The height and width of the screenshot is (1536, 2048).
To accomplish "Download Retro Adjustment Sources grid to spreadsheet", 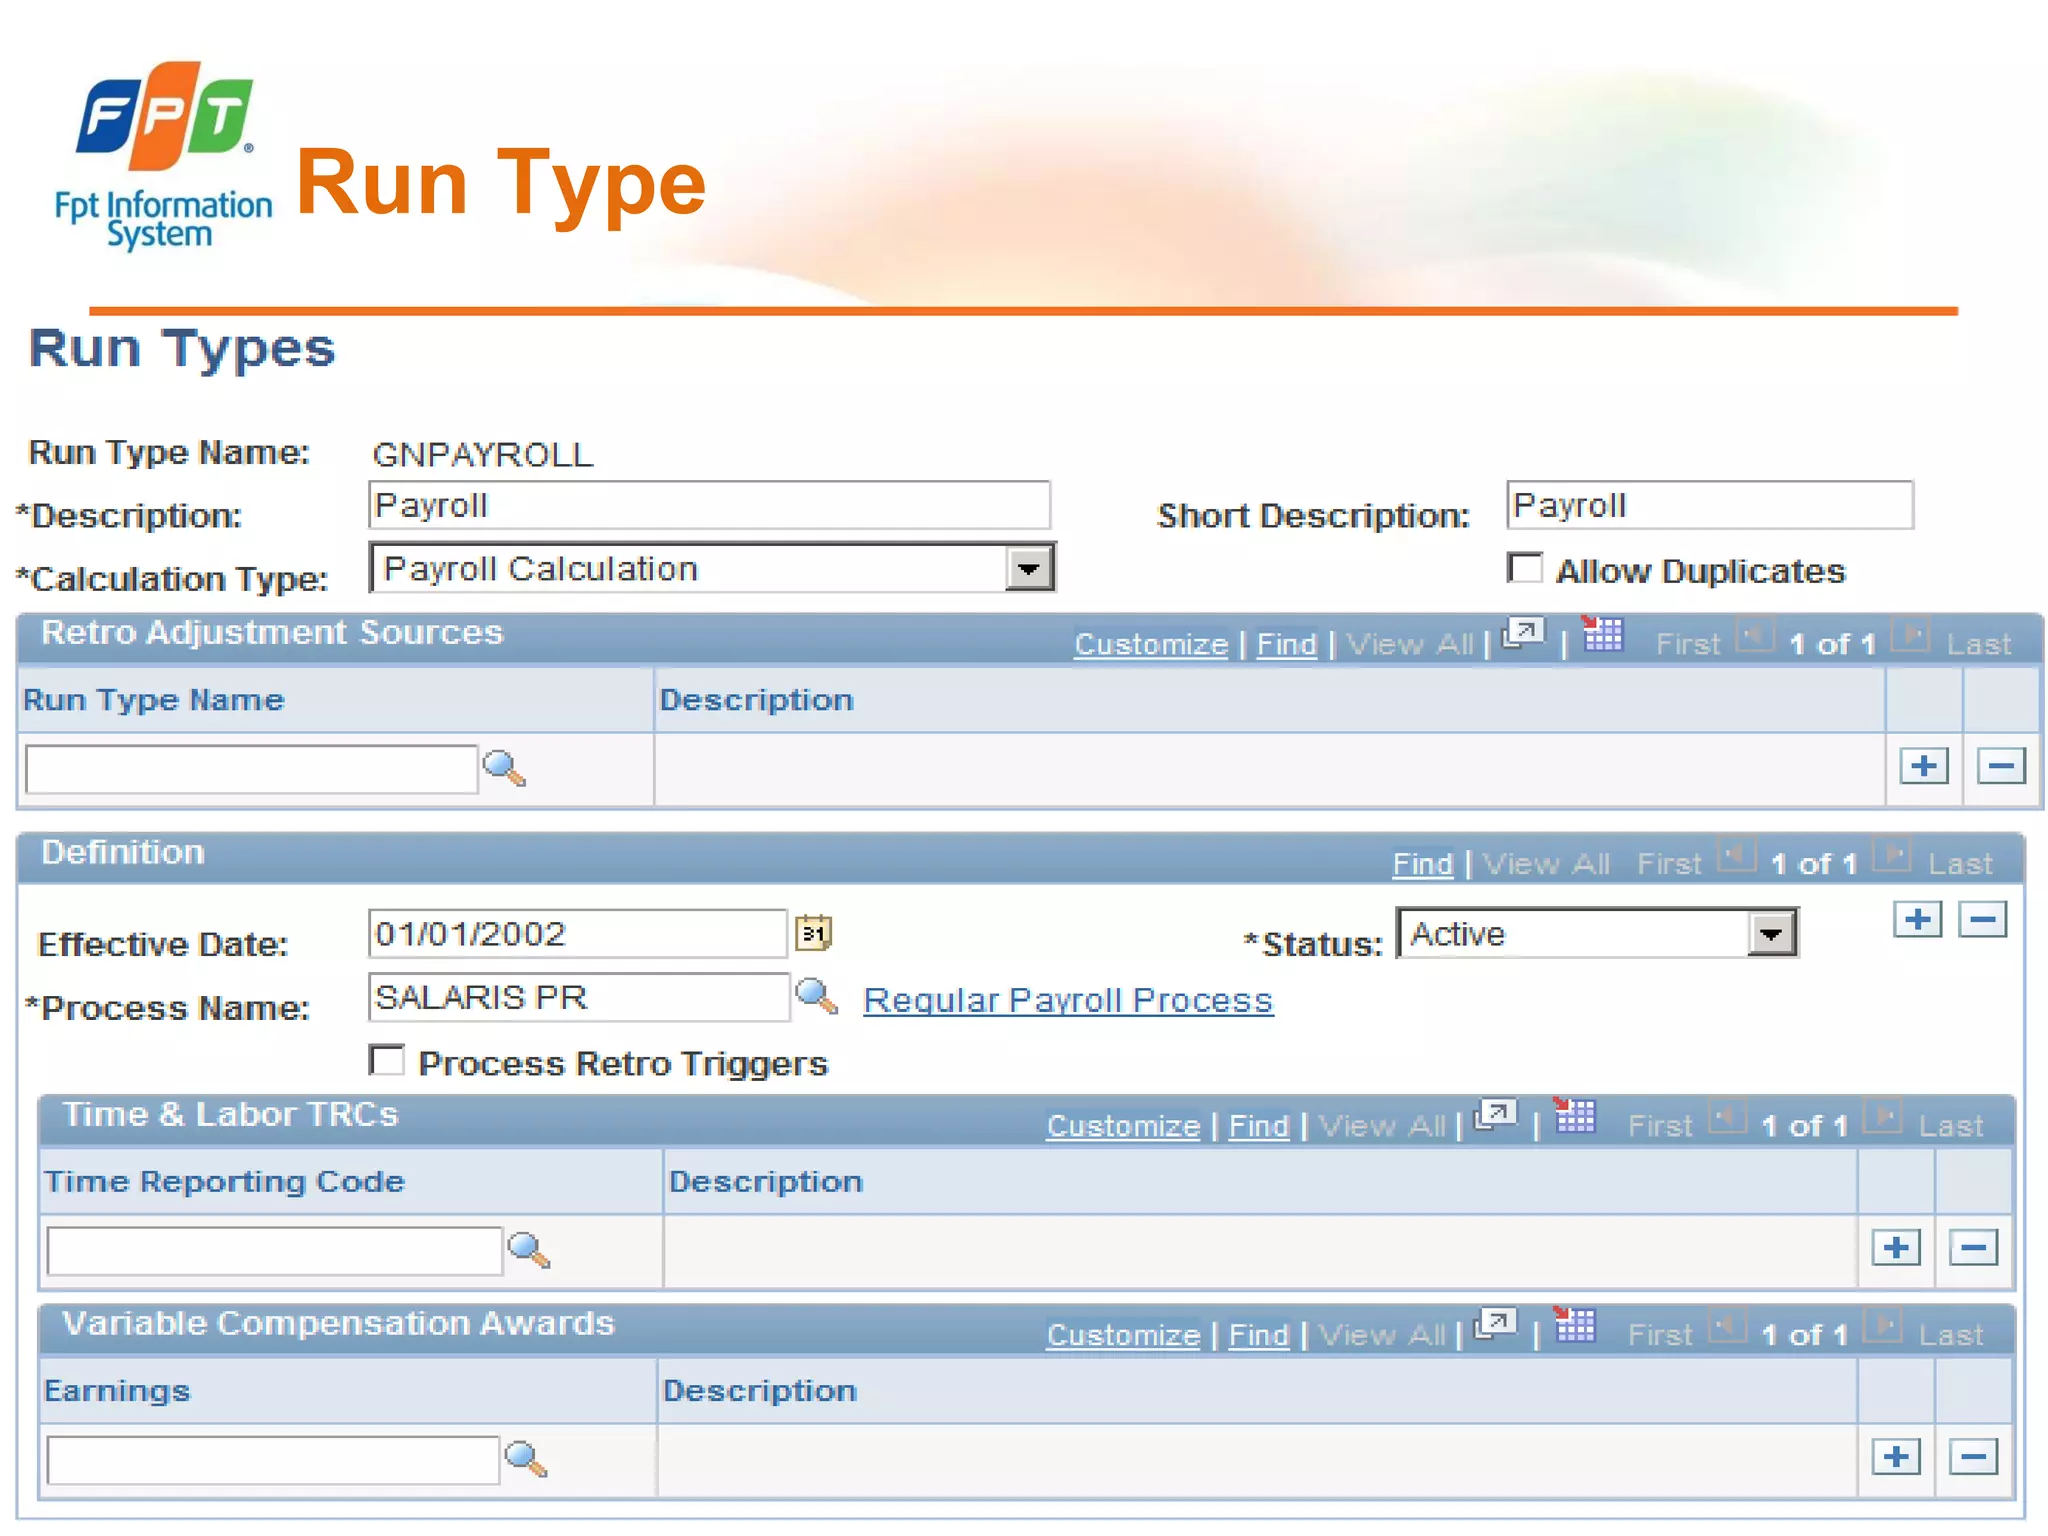I will point(1603,635).
